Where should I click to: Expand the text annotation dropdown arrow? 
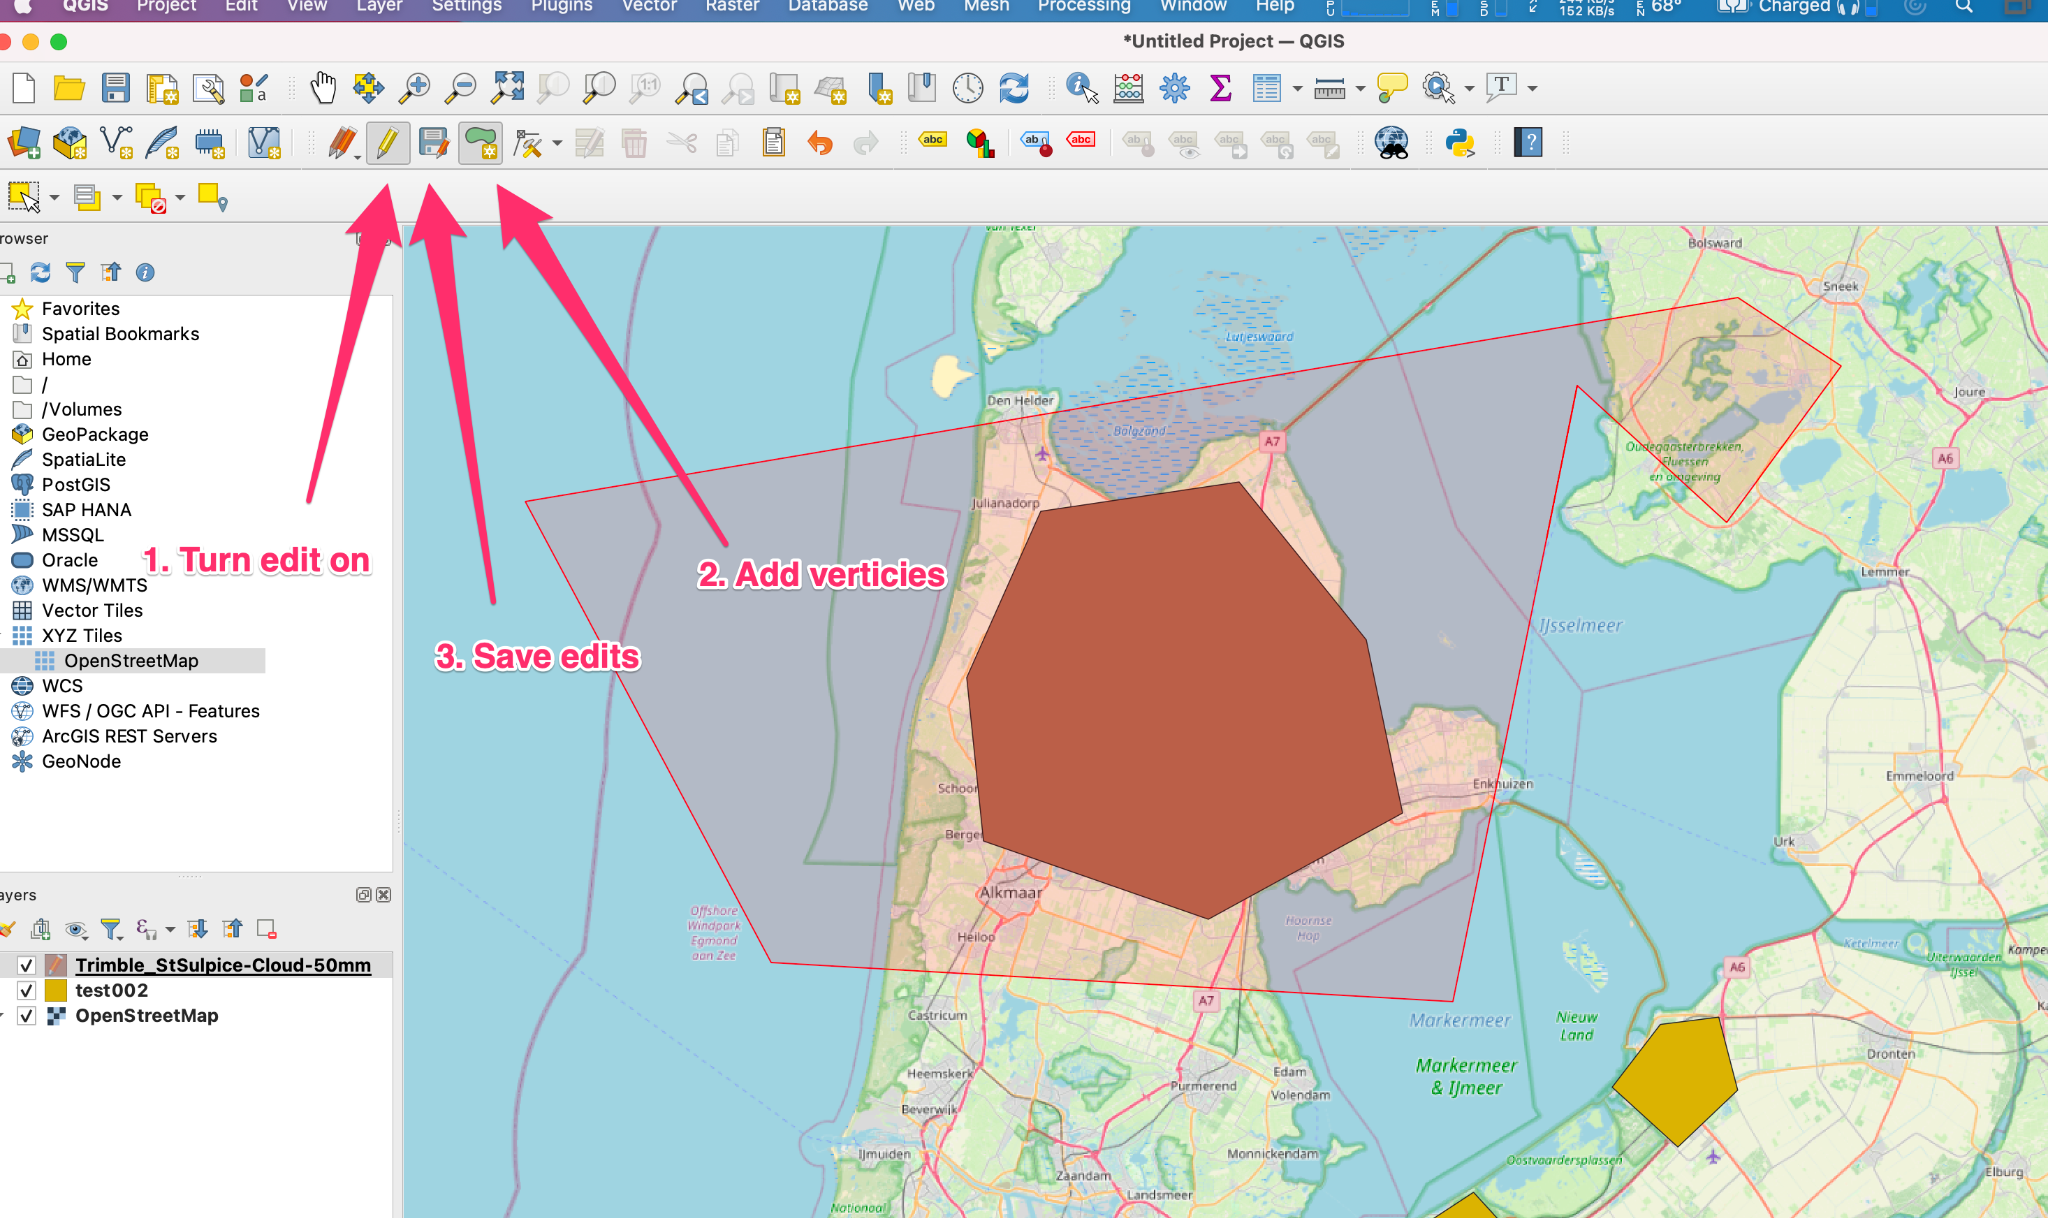click(1532, 88)
